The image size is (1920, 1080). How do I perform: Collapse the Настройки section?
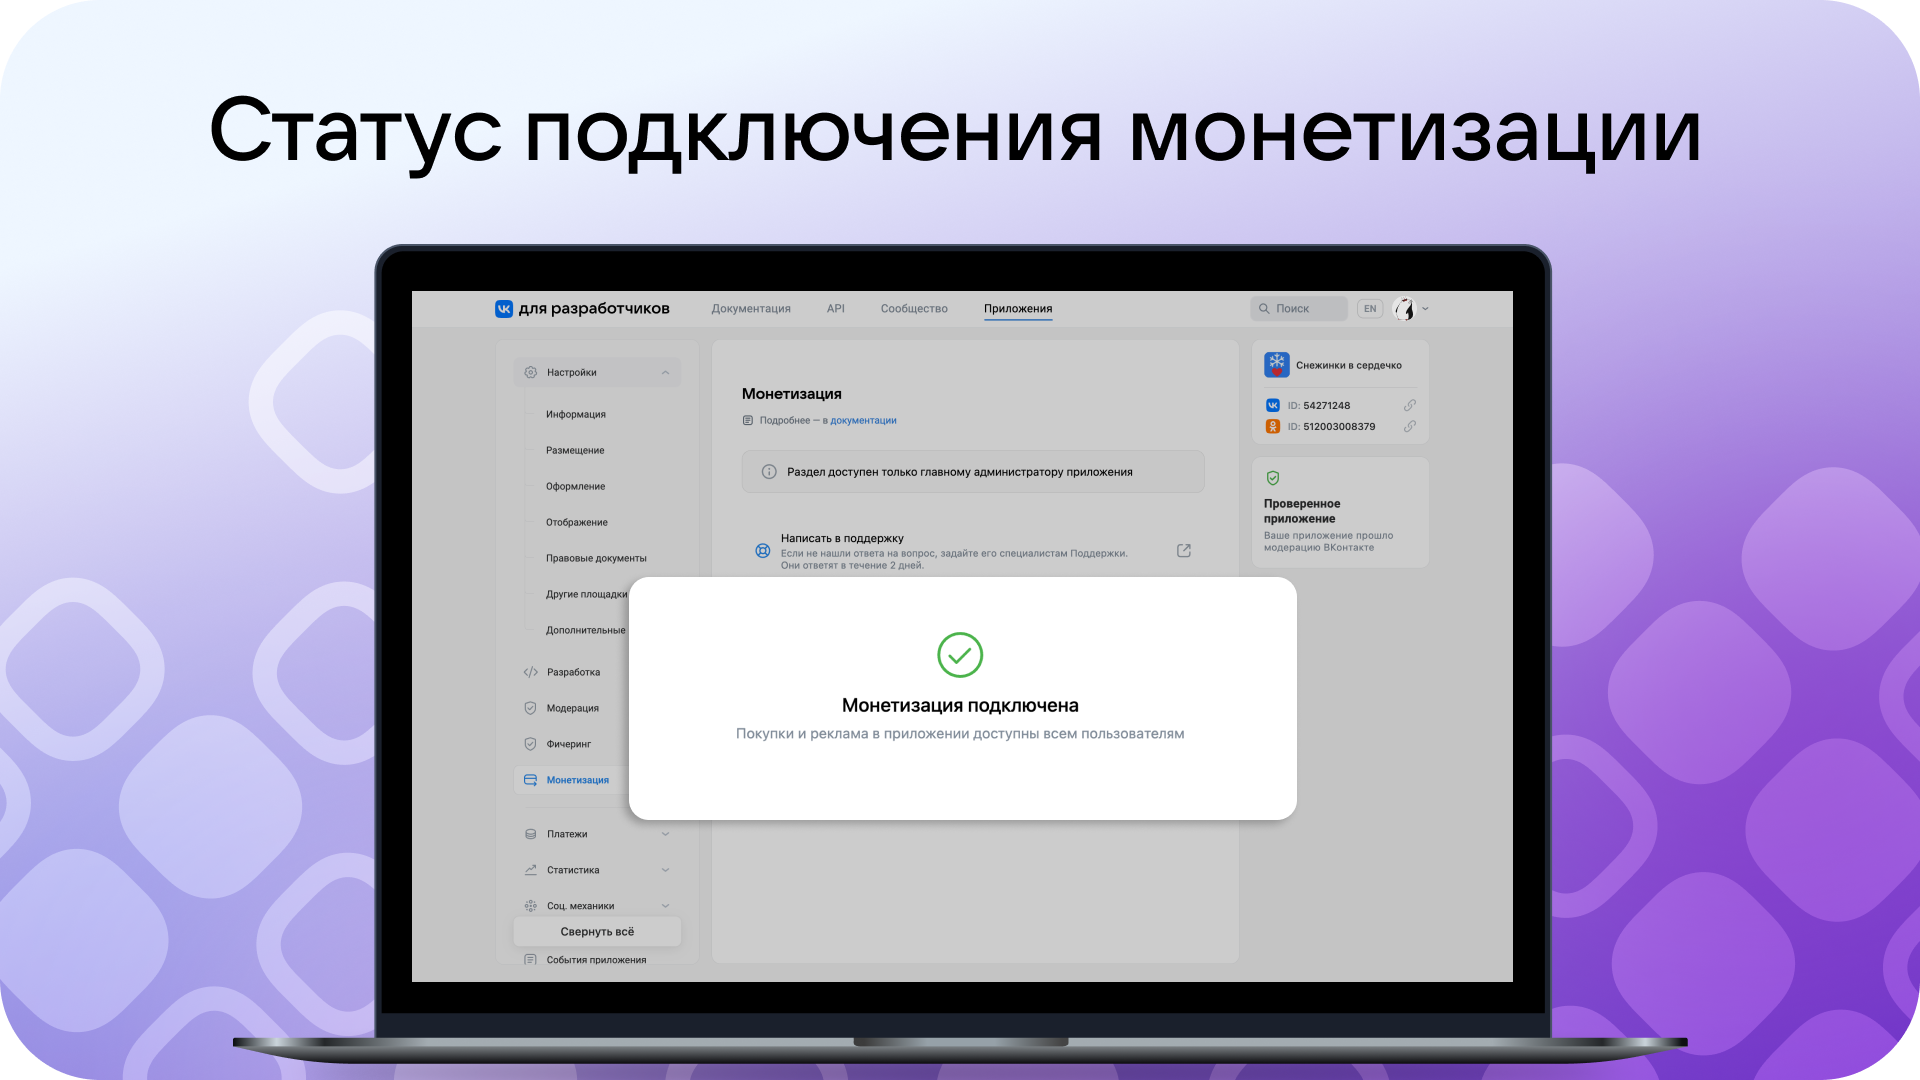[665, 373]
